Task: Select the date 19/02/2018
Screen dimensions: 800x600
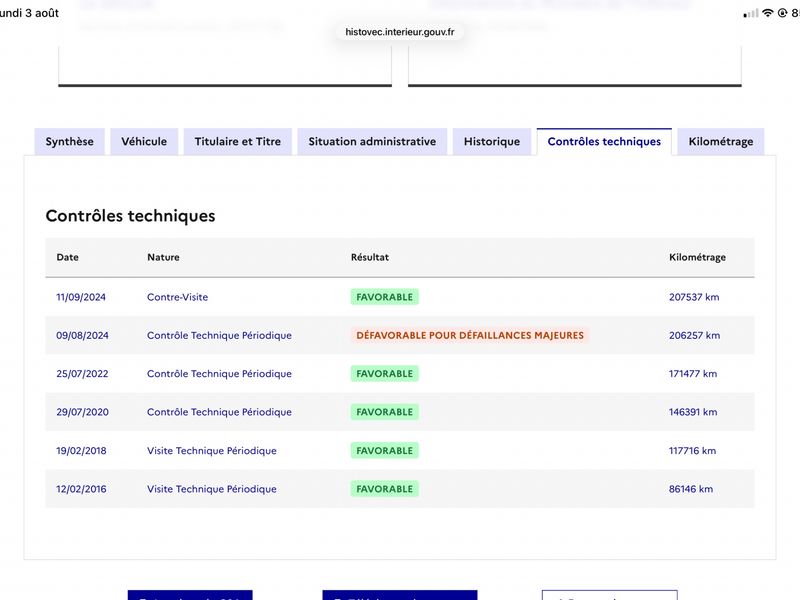Action: click(x=81, y=451)
